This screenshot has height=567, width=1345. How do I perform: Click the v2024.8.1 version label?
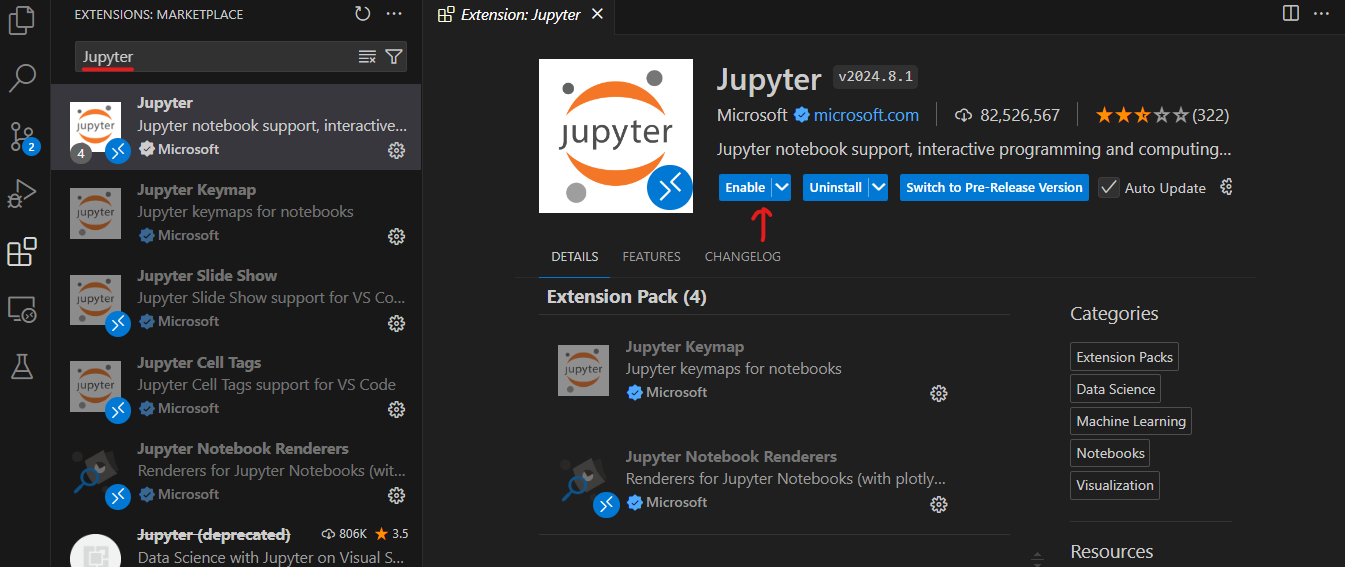pyautogui.click(x=875, y=76)
